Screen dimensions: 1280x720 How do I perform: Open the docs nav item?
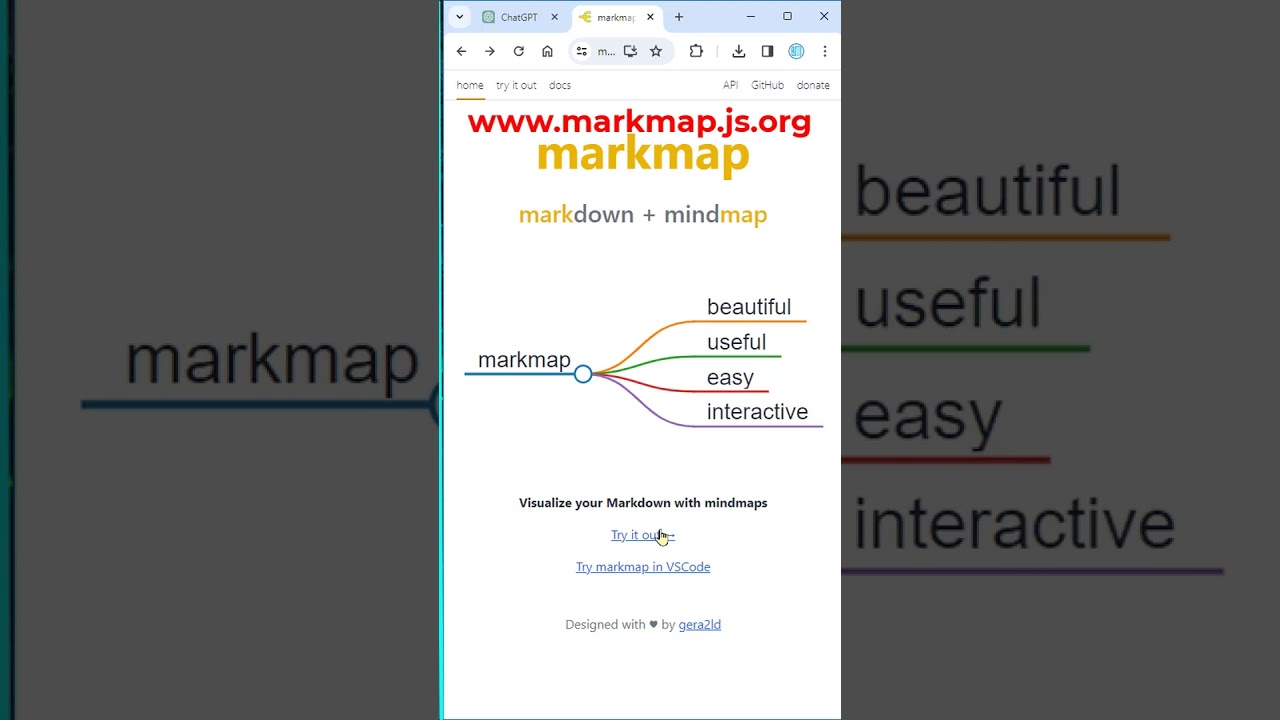[x=560, y=85]
